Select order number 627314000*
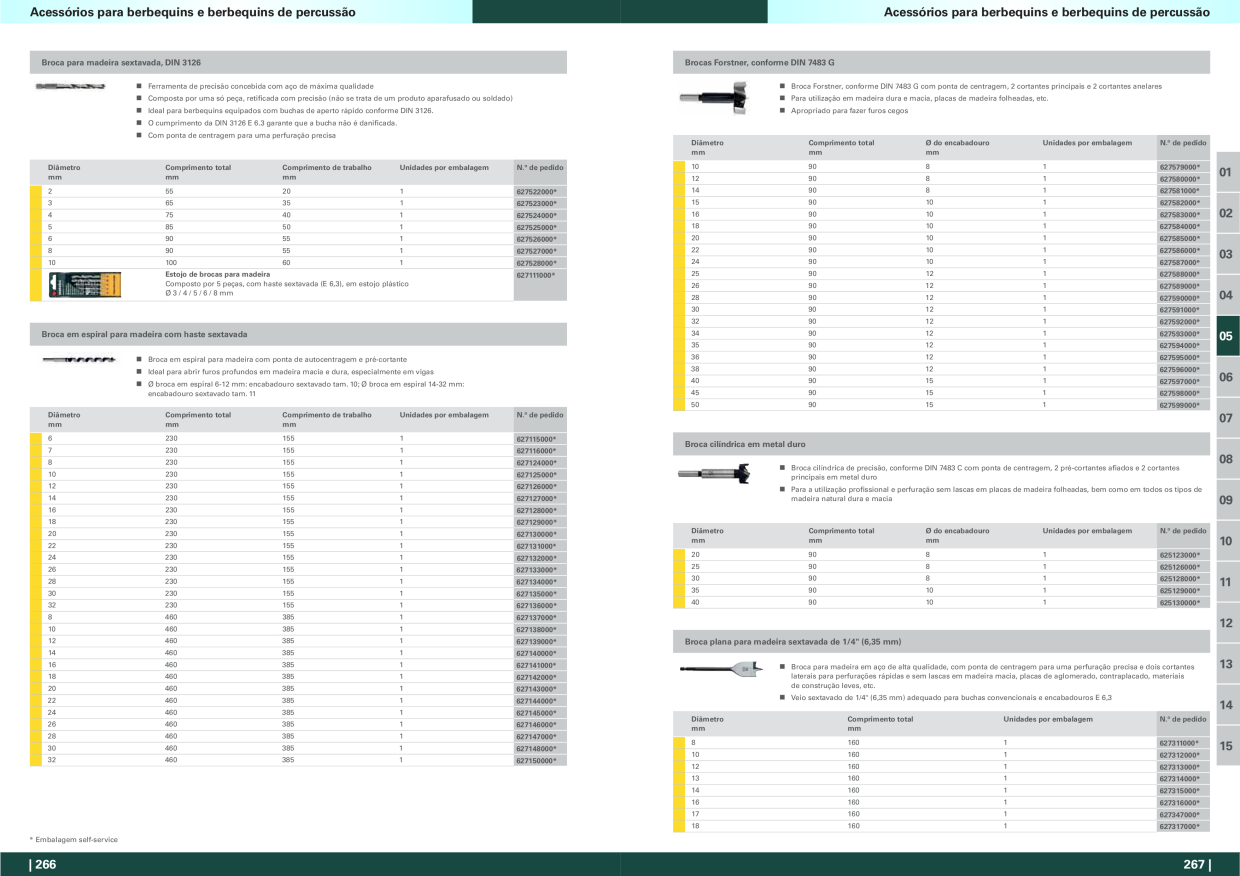This screenshot has width=1240, height=876. (1180, 779)
